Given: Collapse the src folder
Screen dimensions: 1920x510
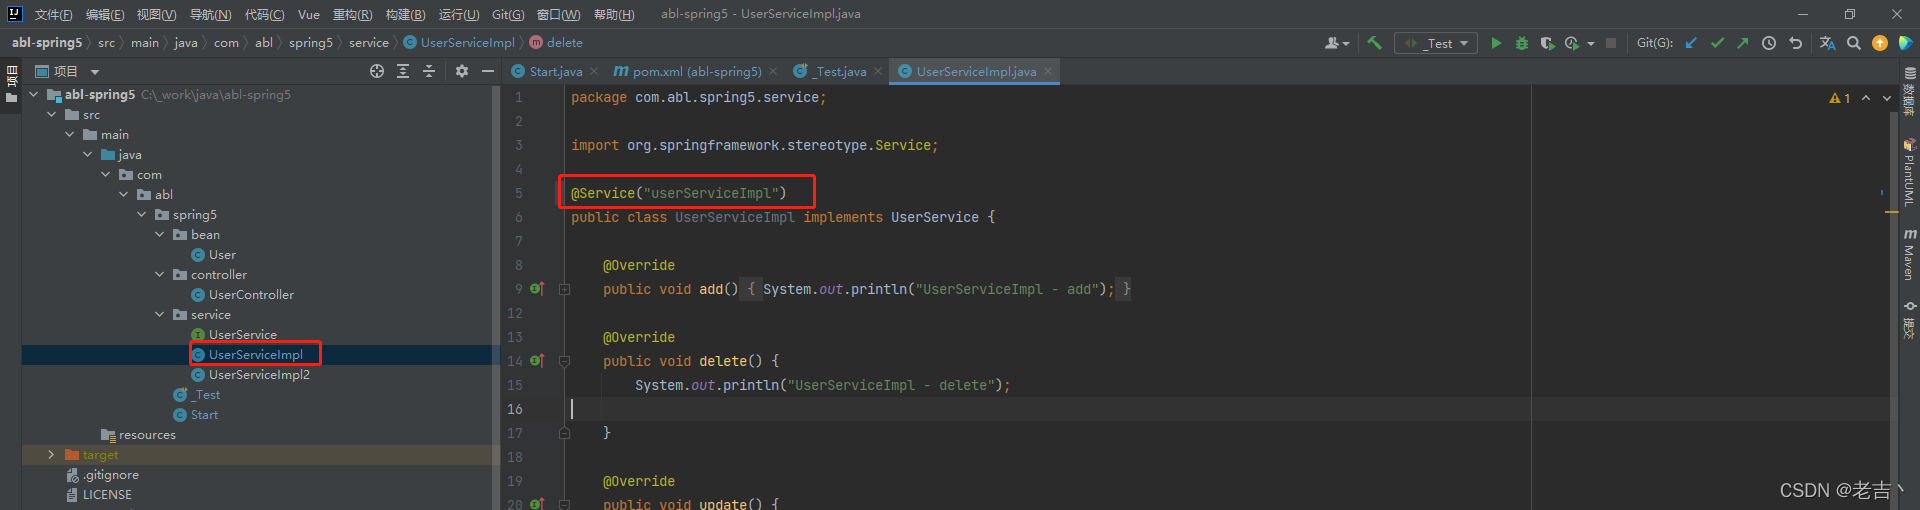Looking at the screenshot, I should [x=52, y=114].
